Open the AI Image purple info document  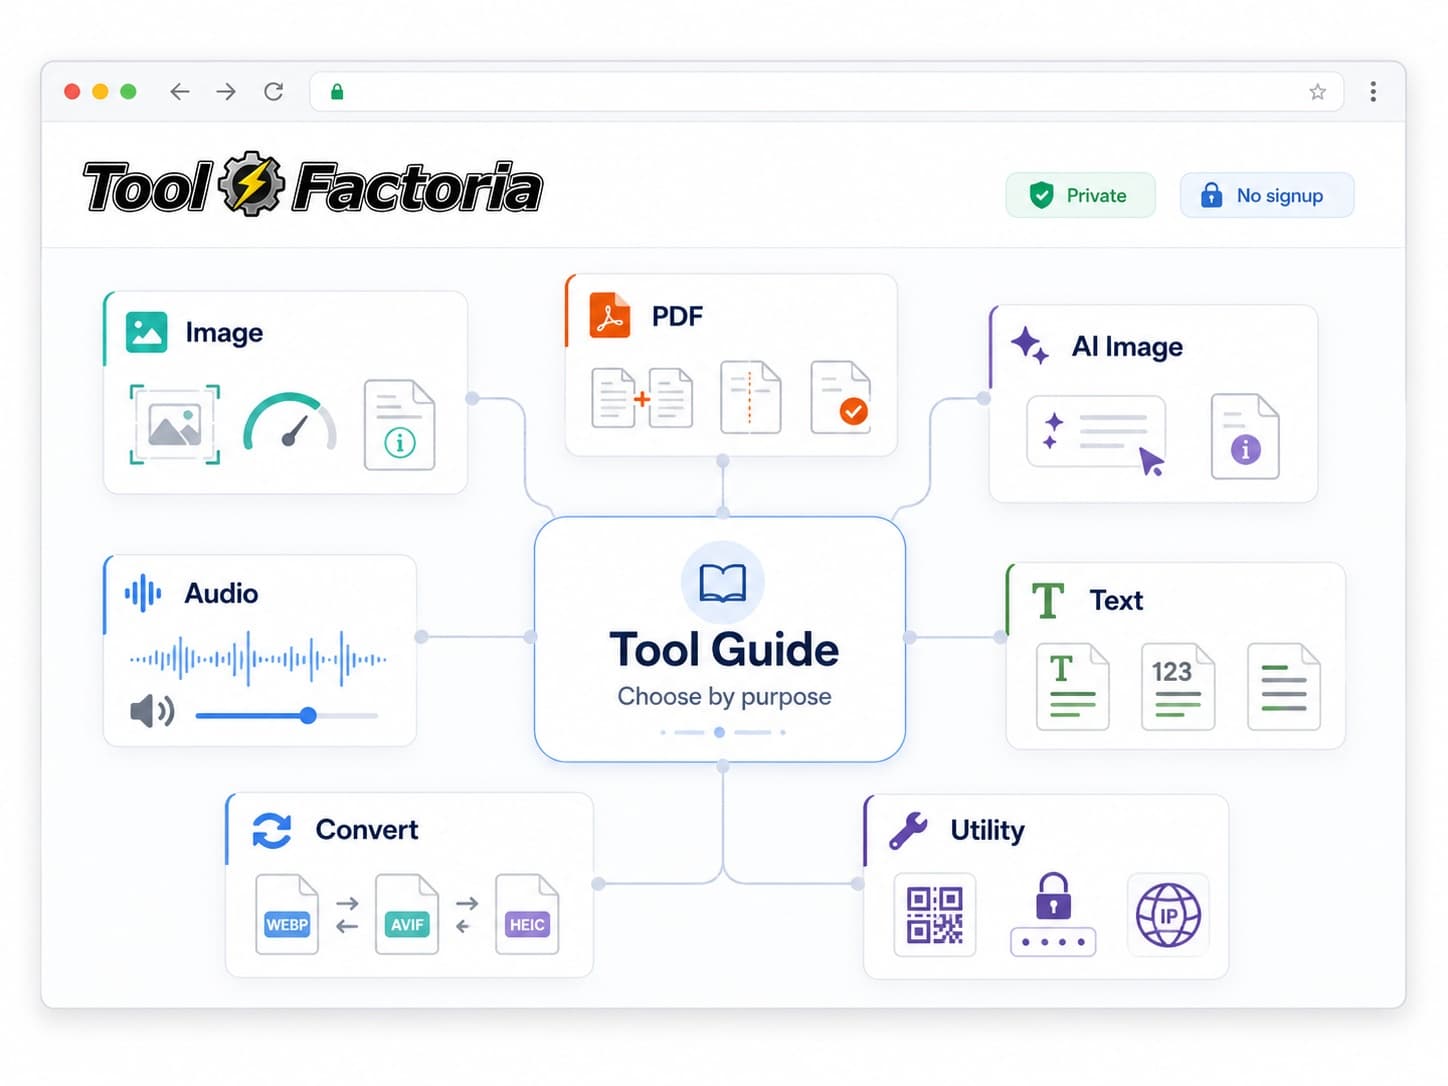[1245, 436]
